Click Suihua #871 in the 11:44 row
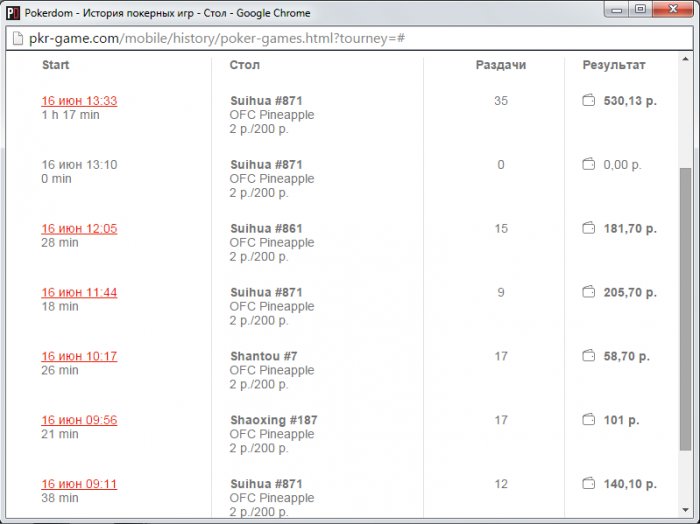The height and width of the screenshot is (524, 700). (x=266, y=292)
